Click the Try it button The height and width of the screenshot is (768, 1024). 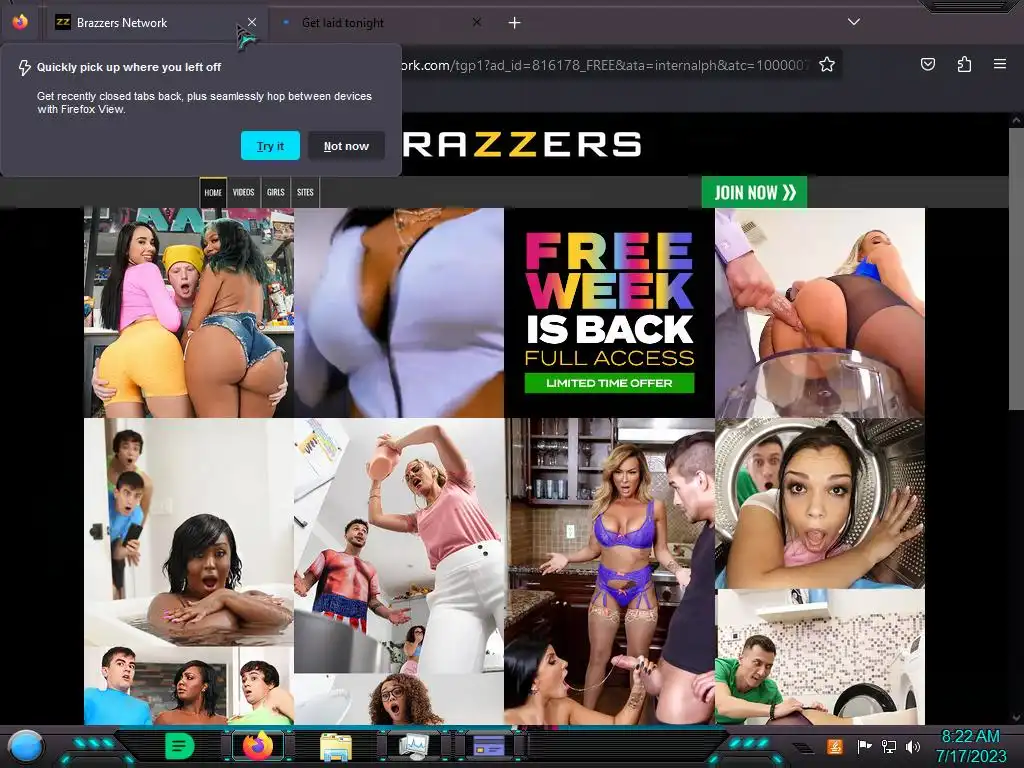270,146
